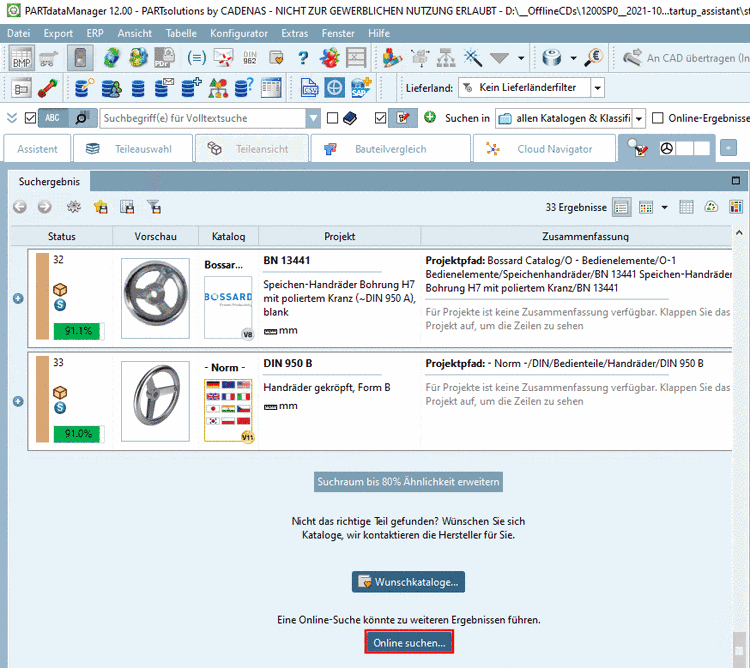Collapse the search bar using double chevron
This screenshot has width=750, height=668.
coord(12,118)
